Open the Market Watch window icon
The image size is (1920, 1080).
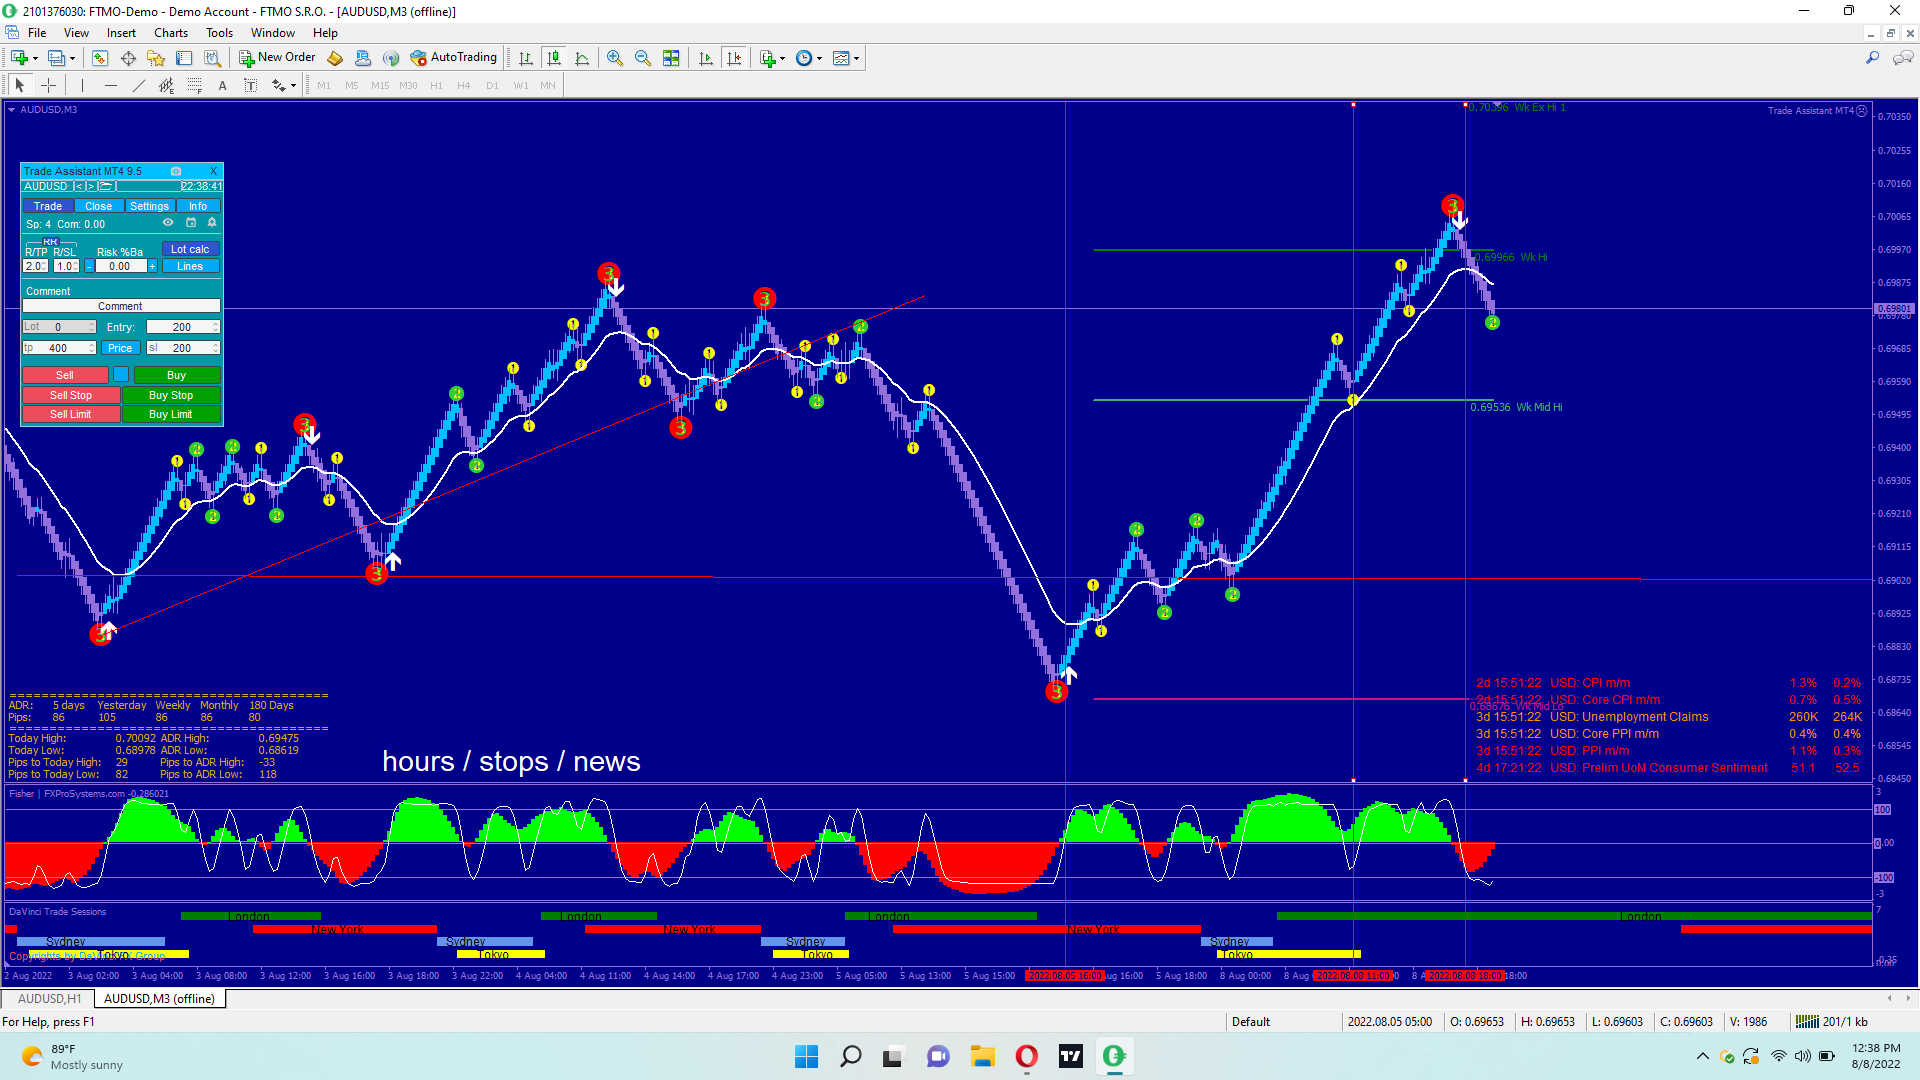tap(99, 58)
